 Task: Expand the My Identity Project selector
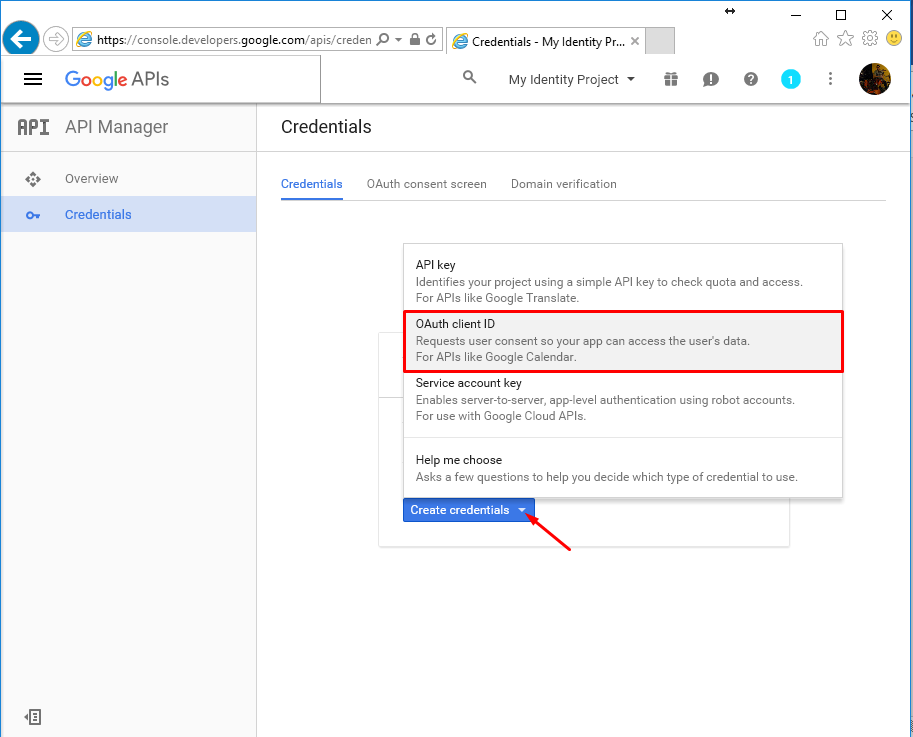coord(571,80)
